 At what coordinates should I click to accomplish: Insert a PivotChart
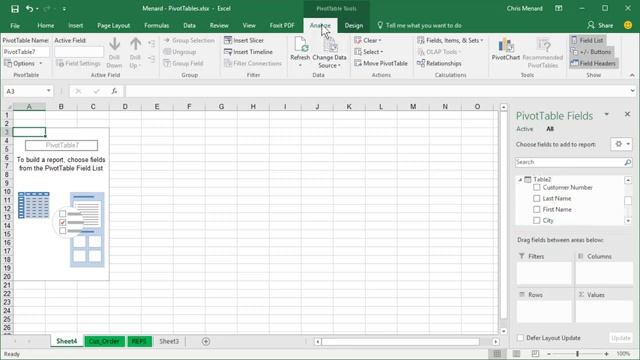pos(505,49)
